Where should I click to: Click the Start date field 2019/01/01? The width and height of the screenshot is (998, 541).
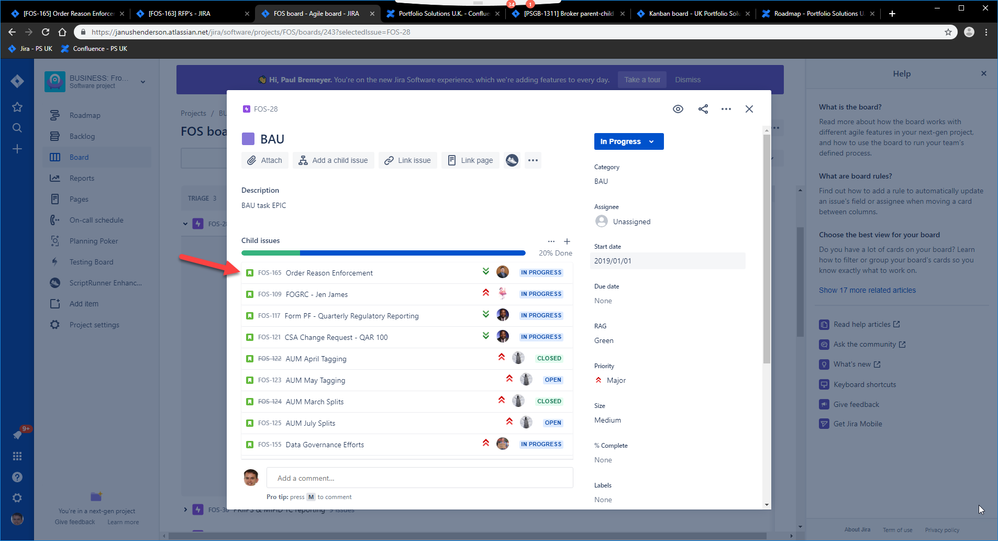668,261
